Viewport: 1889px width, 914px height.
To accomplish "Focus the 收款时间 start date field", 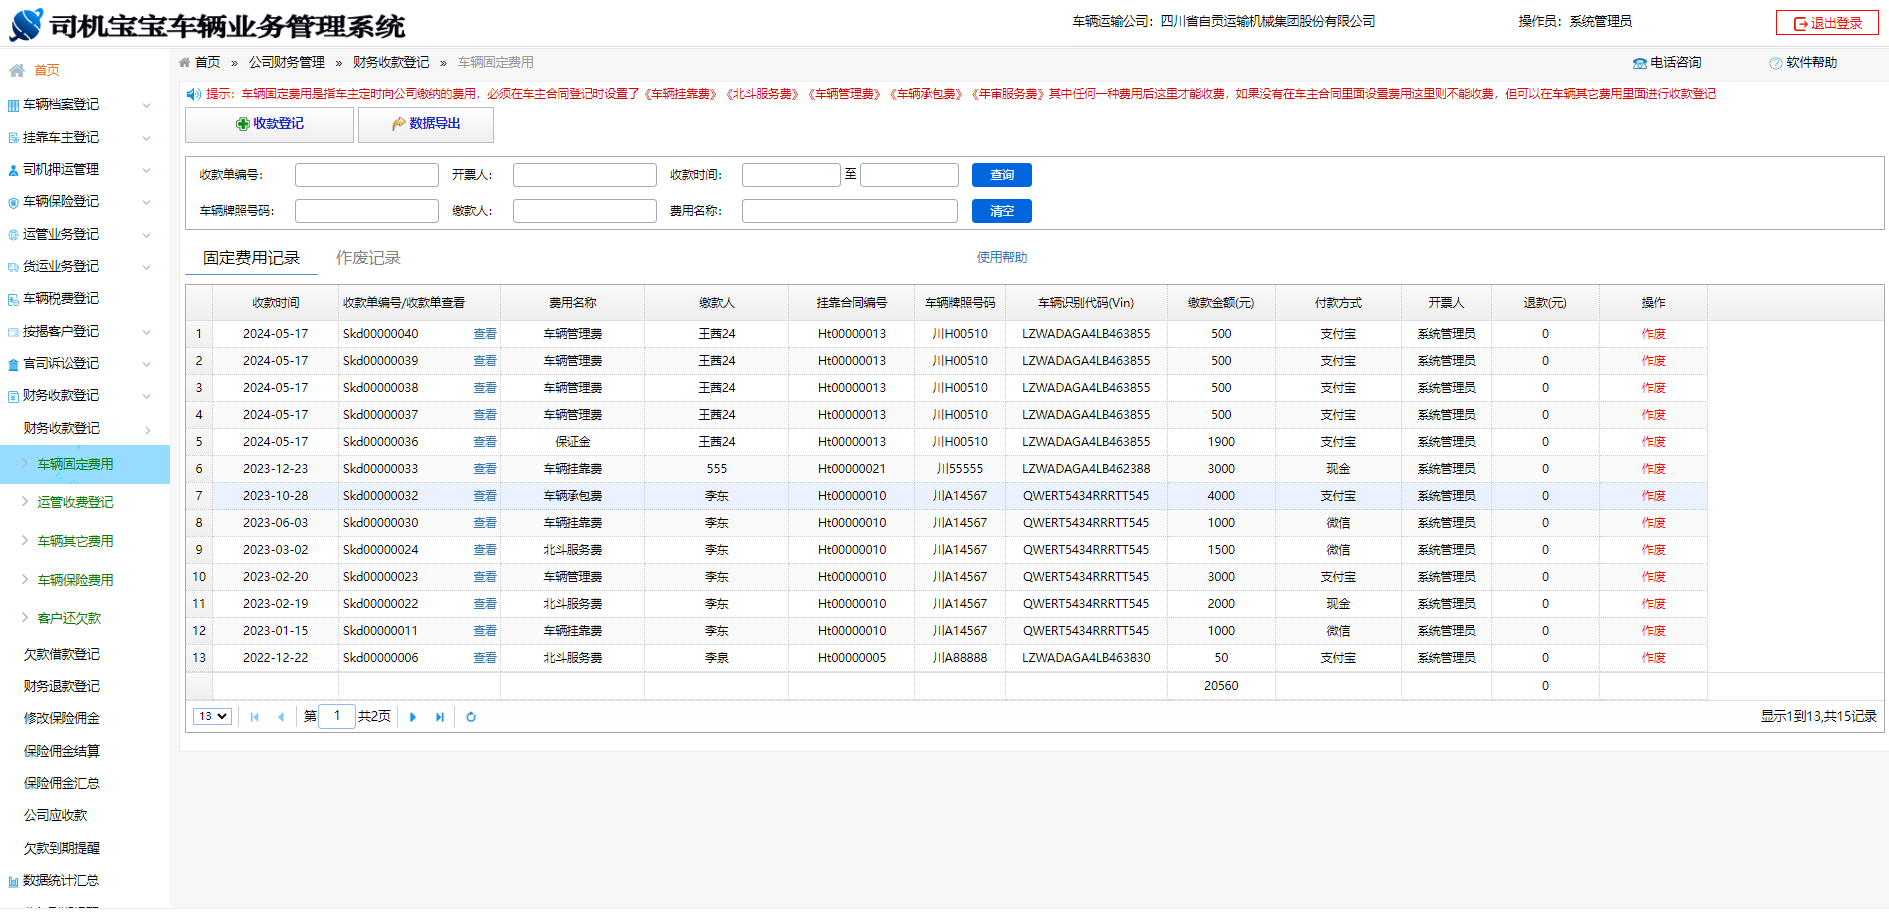I will pyautogui.click(x=791, y=175).
